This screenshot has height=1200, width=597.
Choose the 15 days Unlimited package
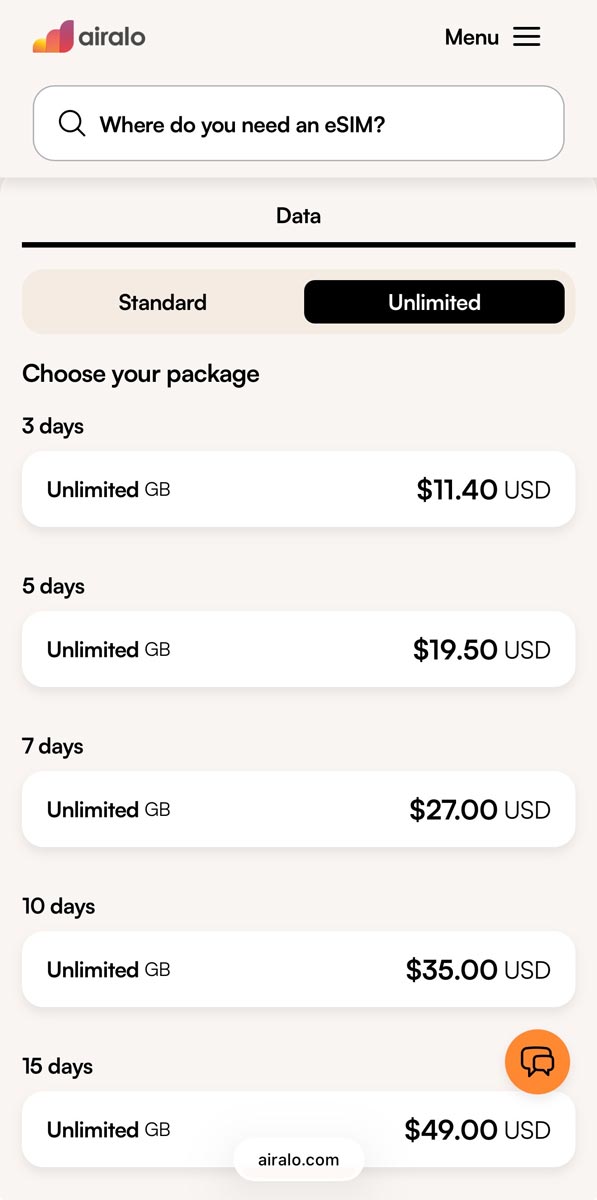point(298,1129)
